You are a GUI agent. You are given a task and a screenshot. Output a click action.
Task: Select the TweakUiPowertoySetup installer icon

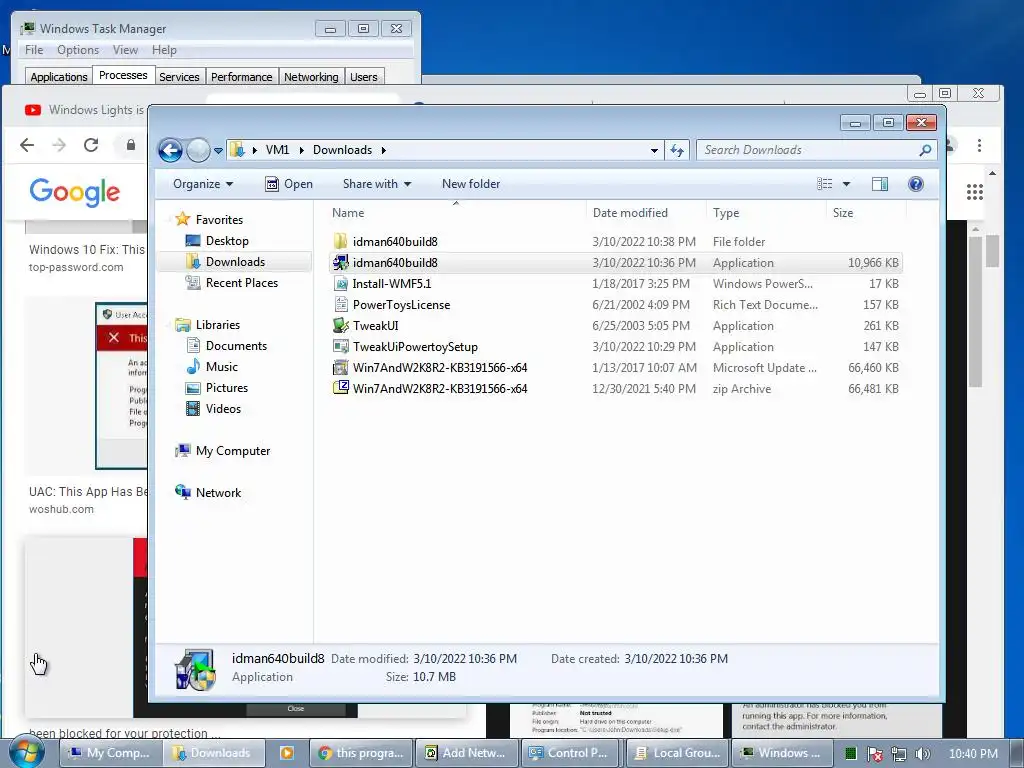coord(340,347)
